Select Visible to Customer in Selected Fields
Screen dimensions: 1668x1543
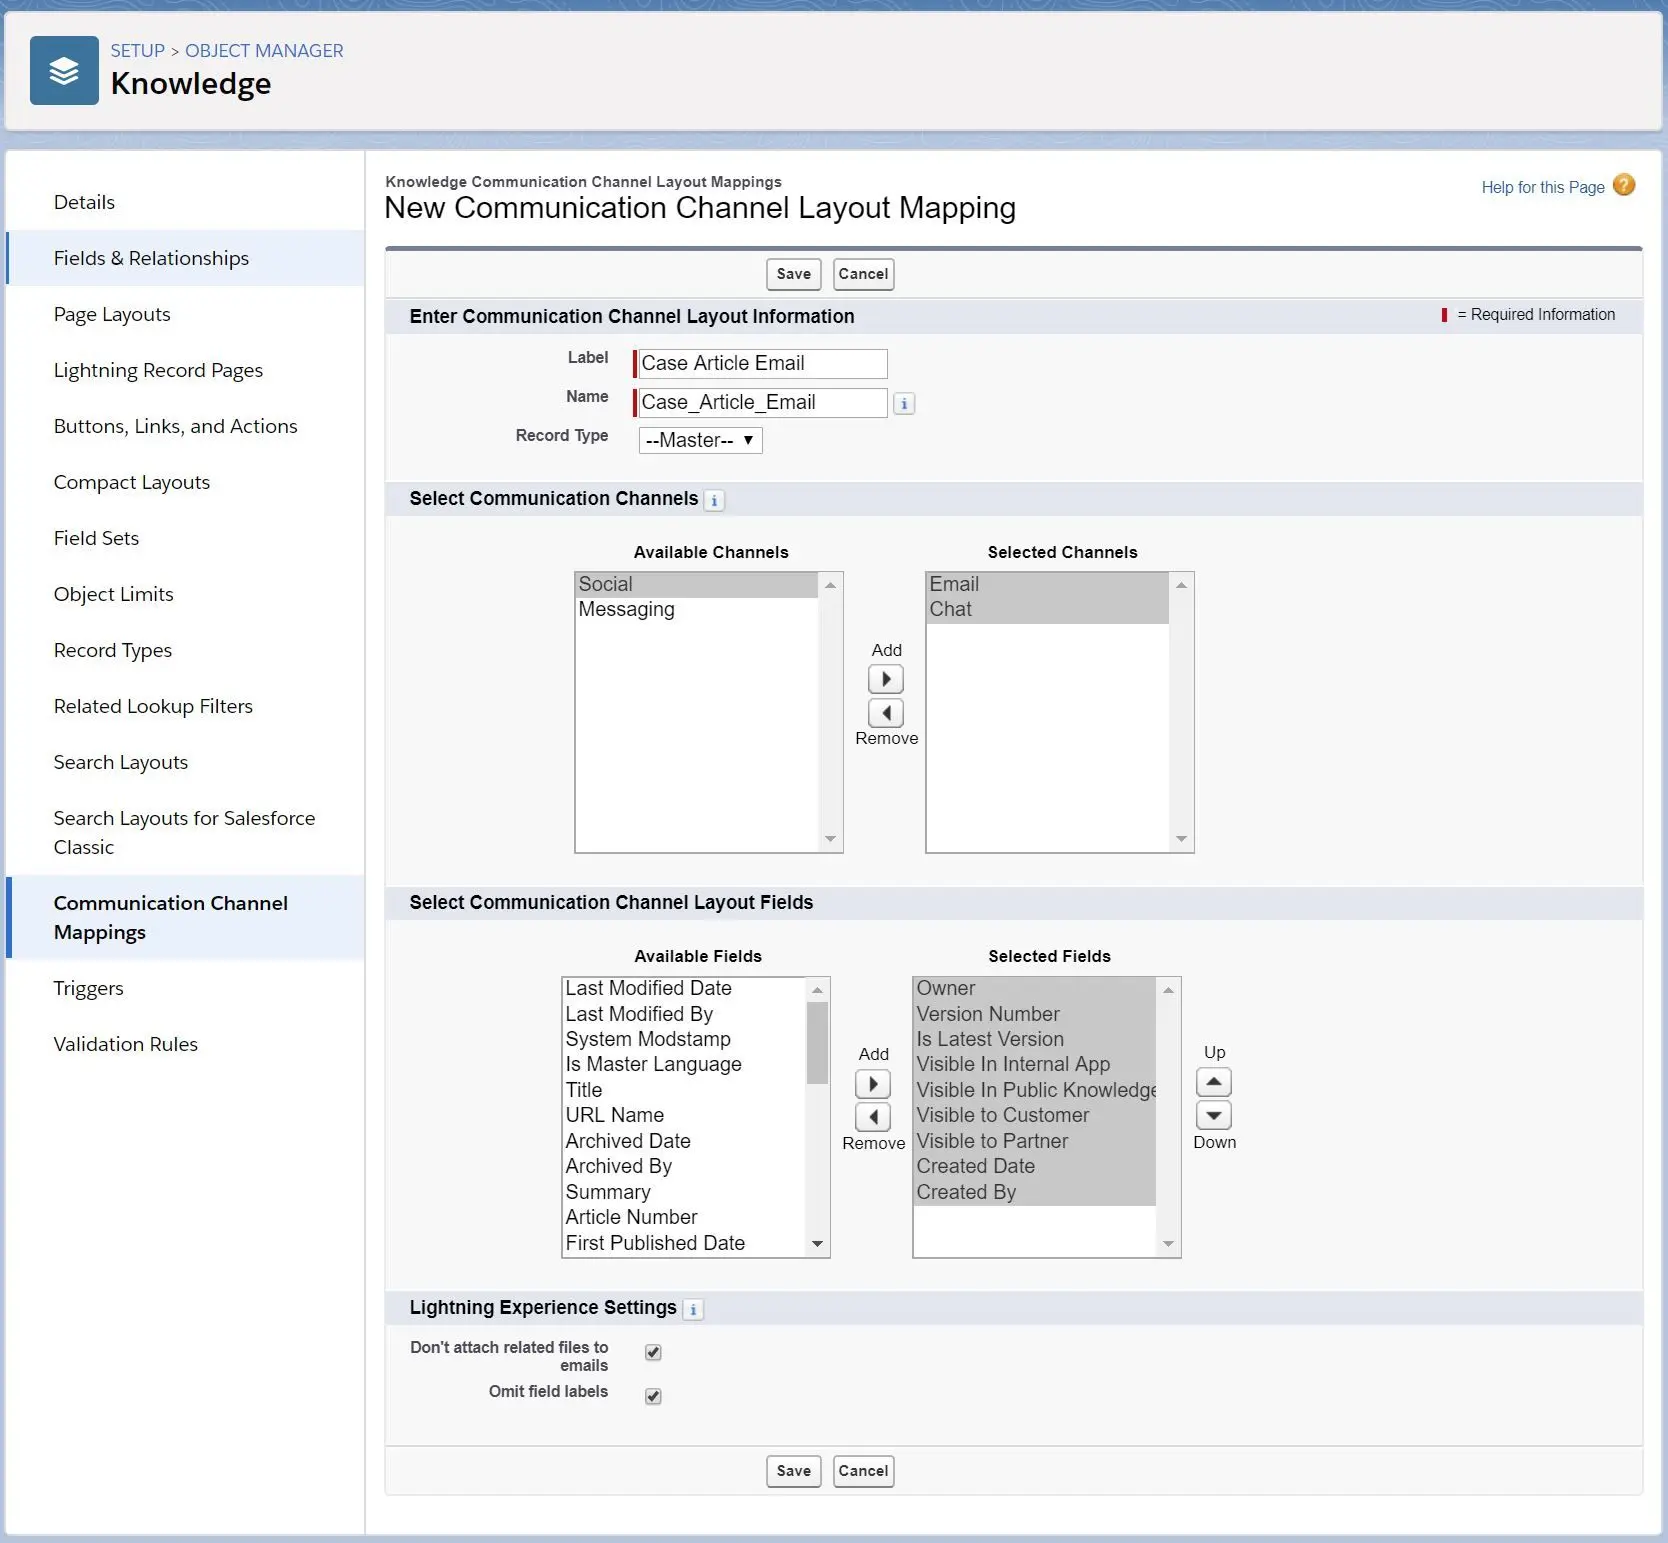[x=1035, y=1115]
